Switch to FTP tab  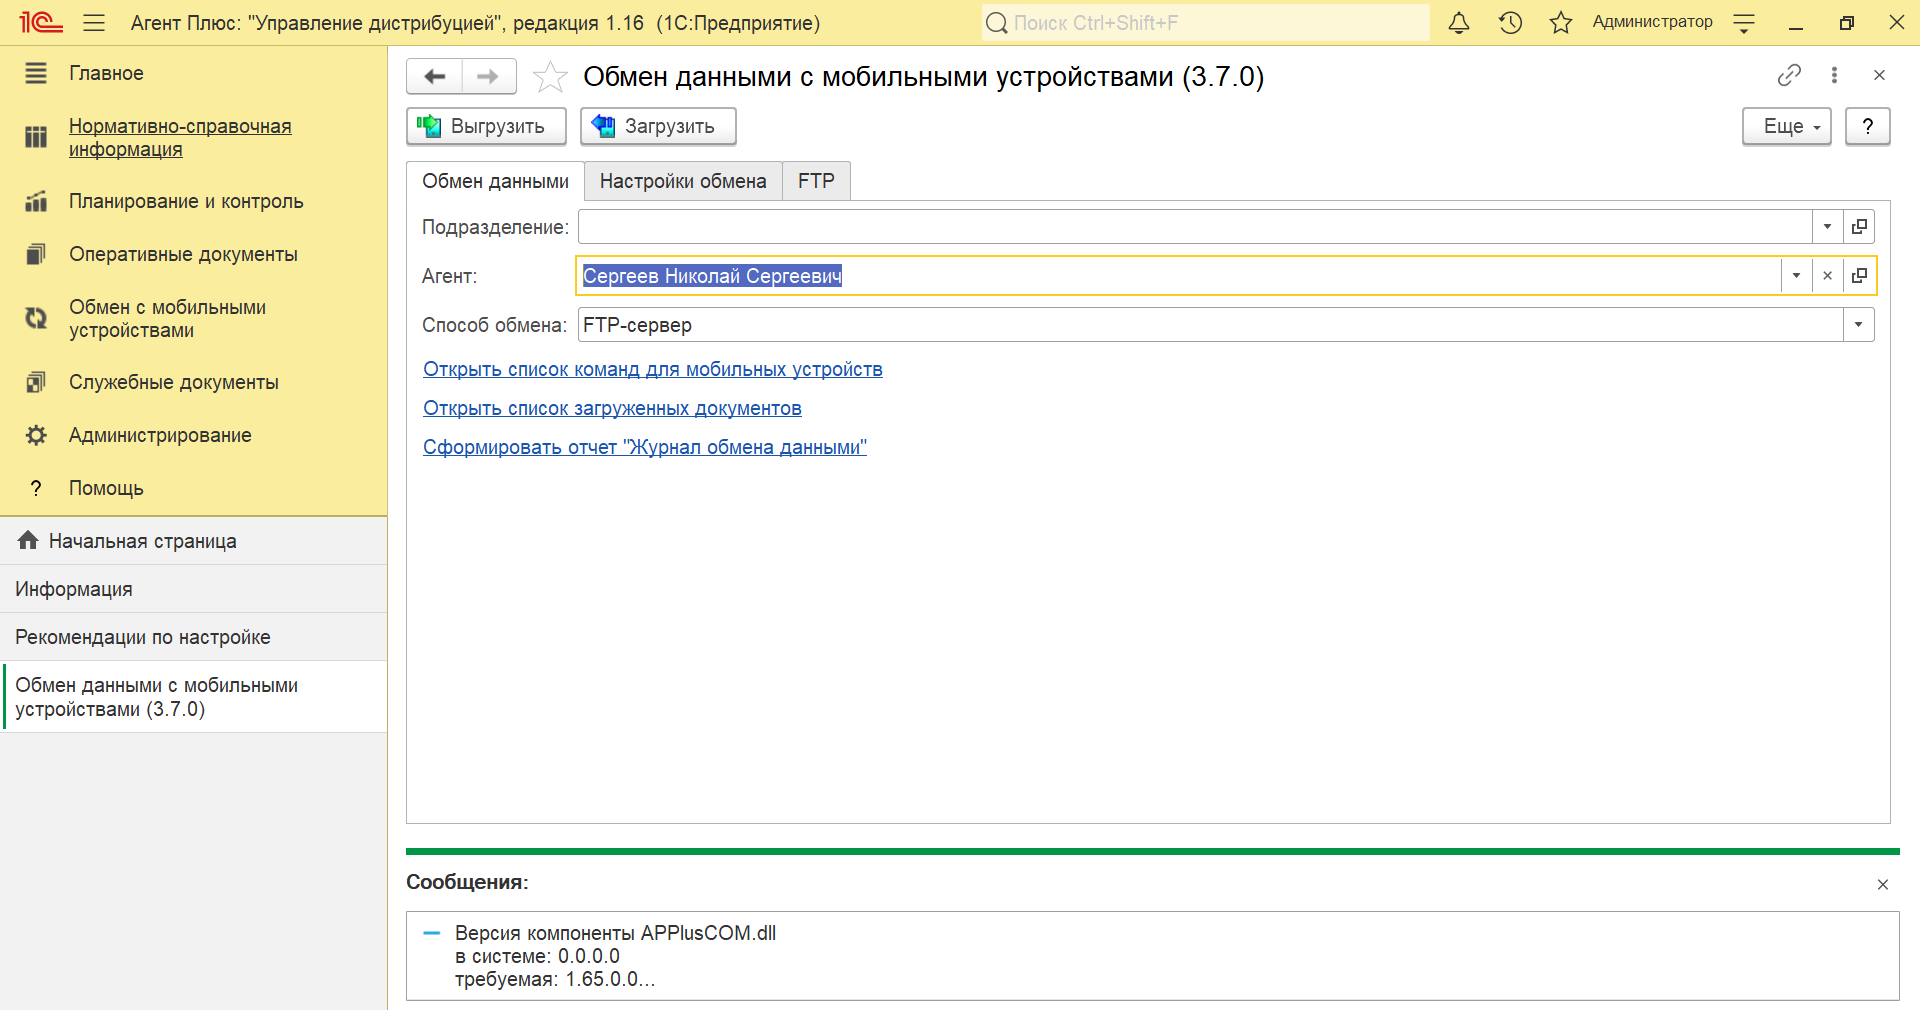click(816, 181)
